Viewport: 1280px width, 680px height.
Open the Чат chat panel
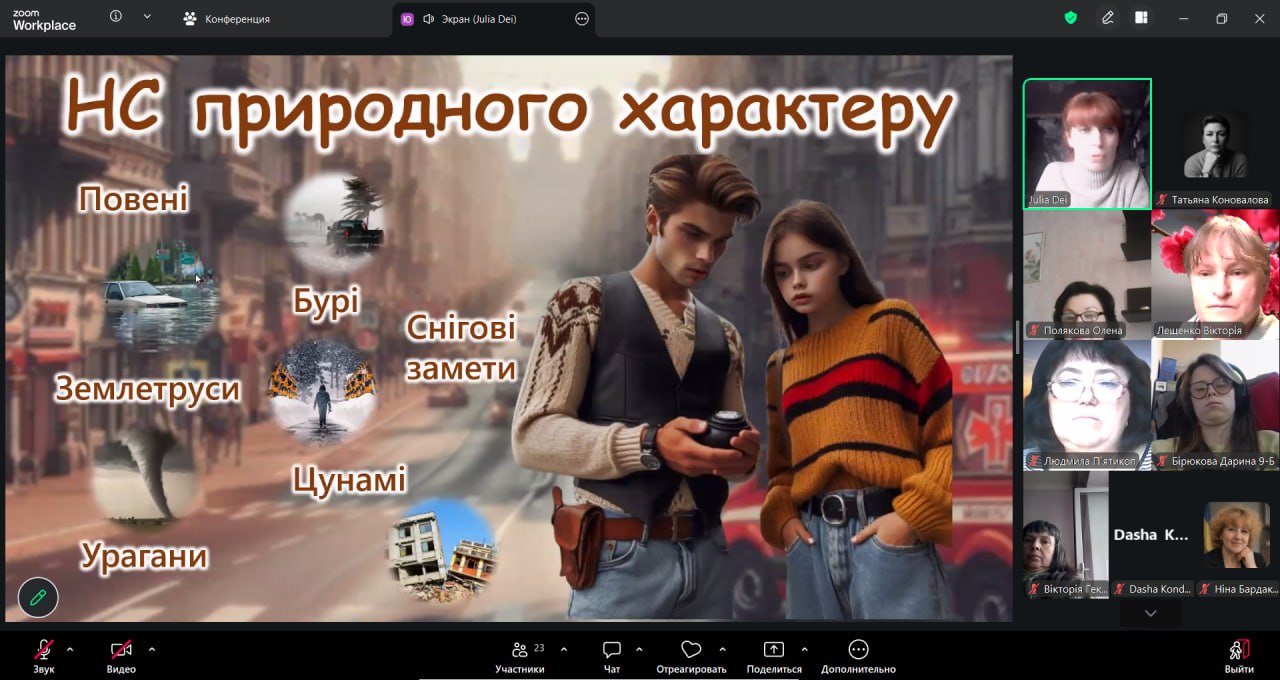click(x=612, y=650)
